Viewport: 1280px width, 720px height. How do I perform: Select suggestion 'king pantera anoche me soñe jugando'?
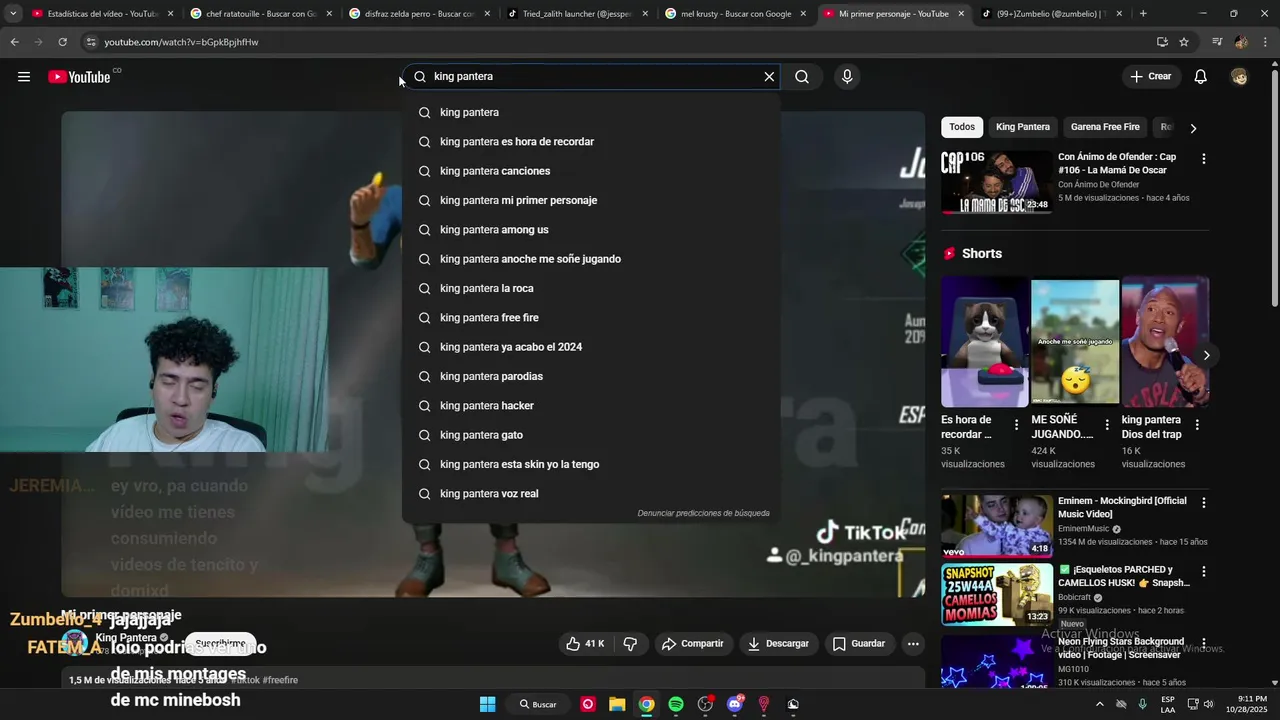(590, 259)
